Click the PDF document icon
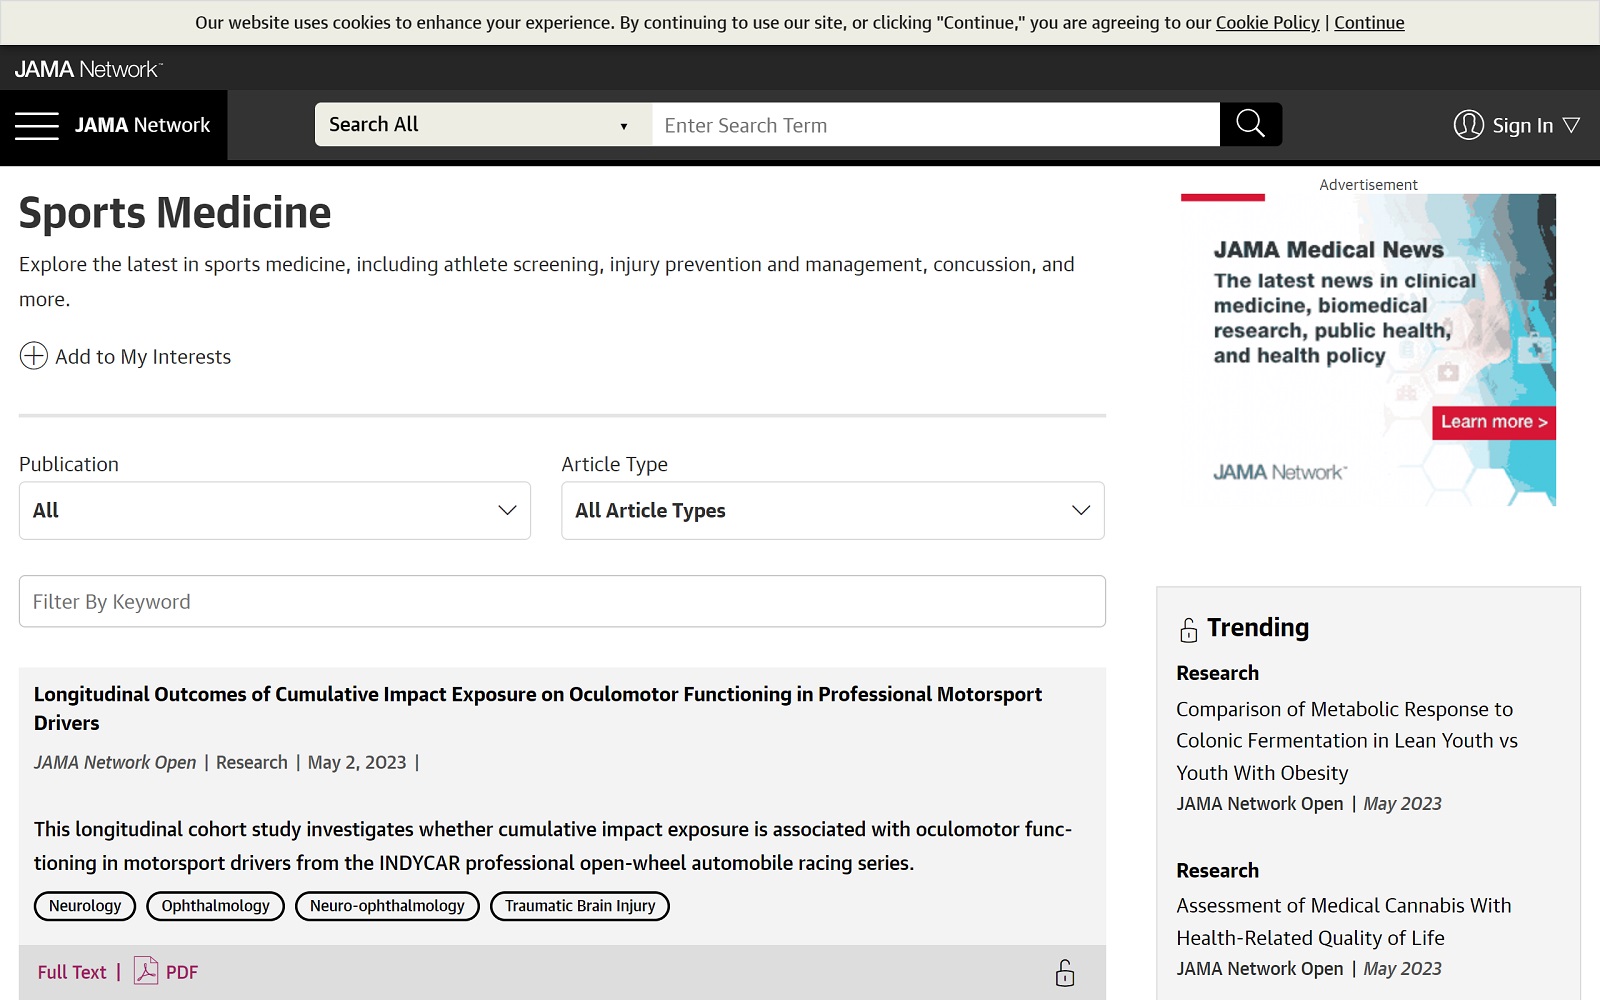This screenshot has width=1600, height=1000. coord(146,971)
